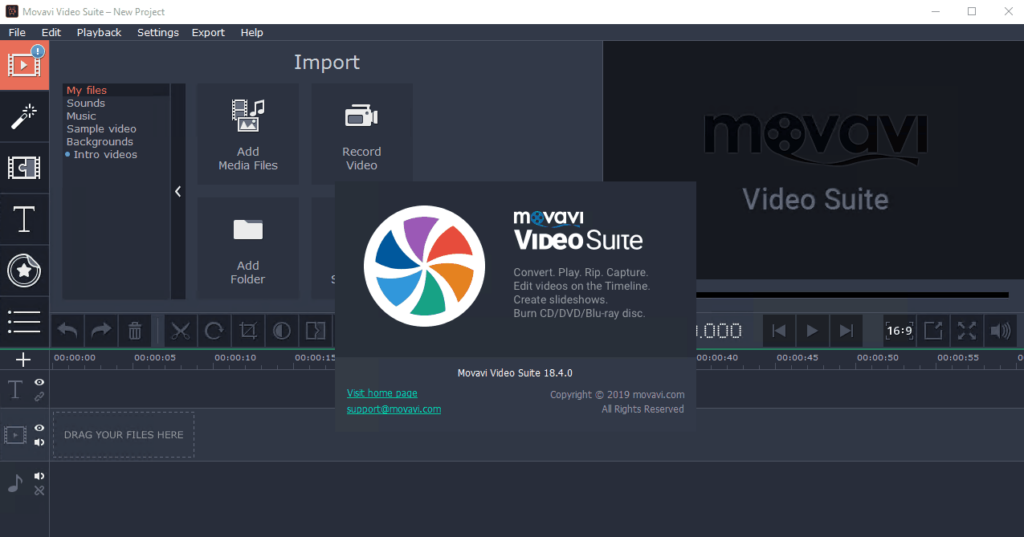Screen dimensions: 1024x537
Task: Click Add Media Files
Action: (248, 134)
